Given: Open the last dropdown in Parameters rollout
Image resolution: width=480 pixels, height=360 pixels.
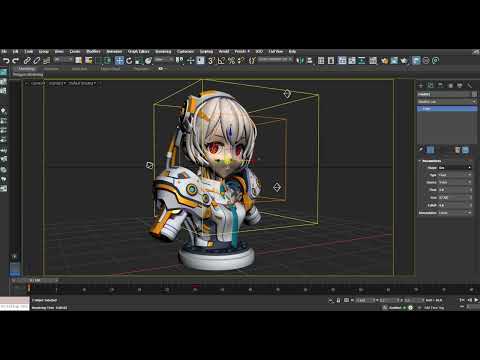Looking at the screenshot, I should 455,213.
